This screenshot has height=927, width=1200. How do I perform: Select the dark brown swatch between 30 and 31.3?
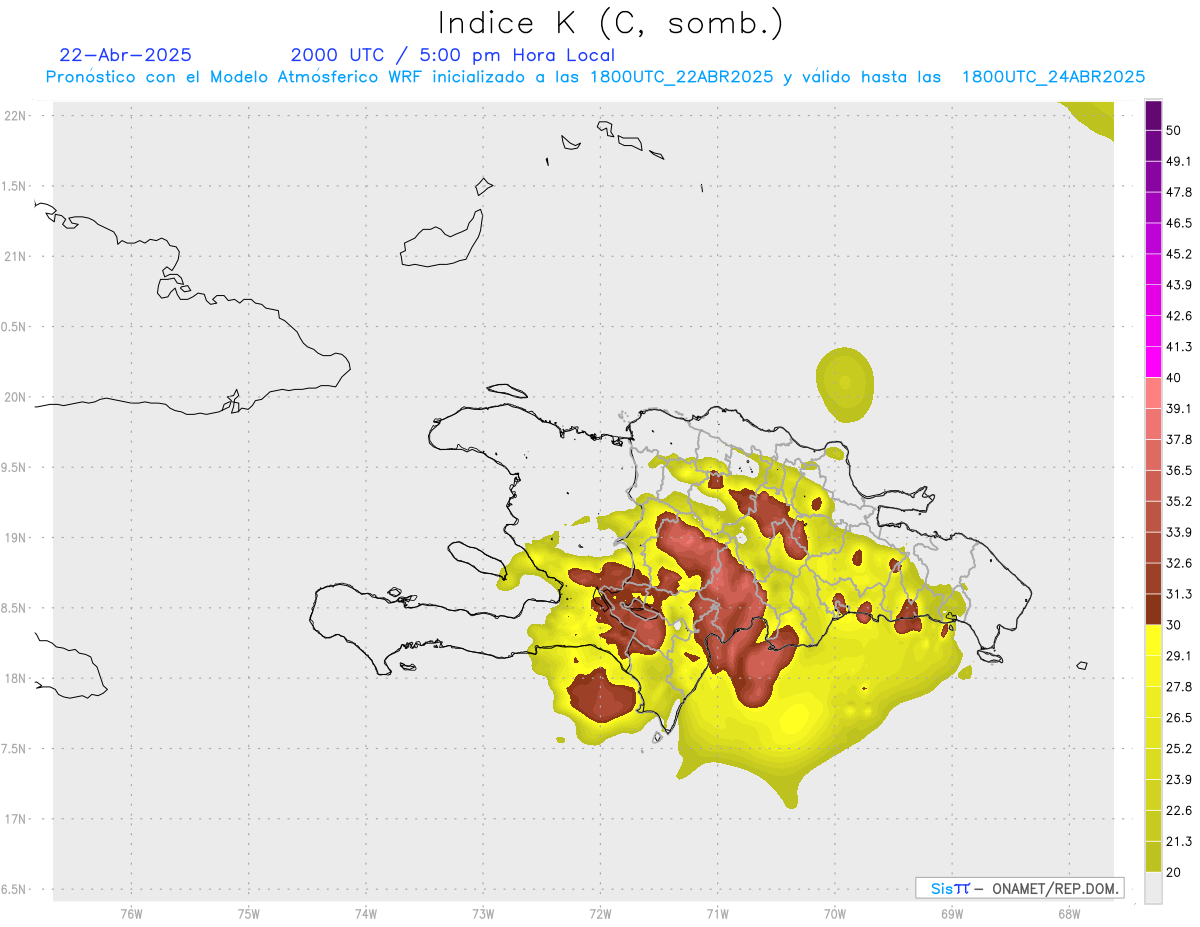1153,609
